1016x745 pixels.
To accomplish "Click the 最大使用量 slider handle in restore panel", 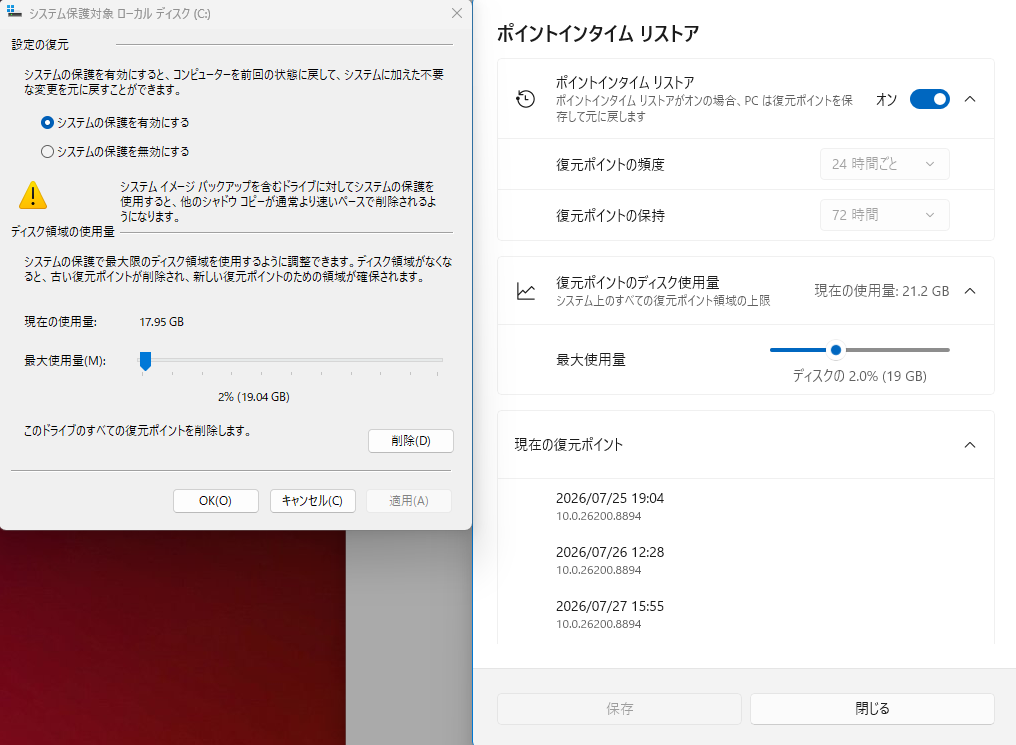I will click(x=836, y=350).
